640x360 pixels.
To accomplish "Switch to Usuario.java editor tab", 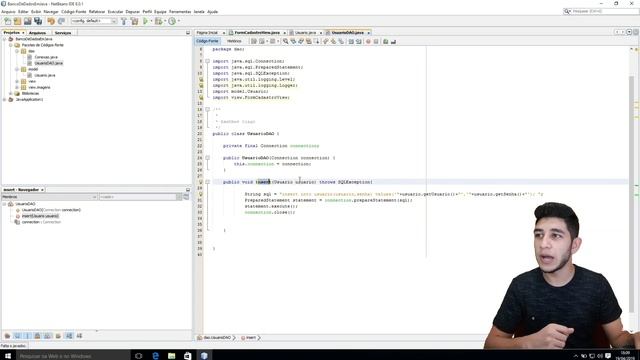I will click(x=305, y=33).
